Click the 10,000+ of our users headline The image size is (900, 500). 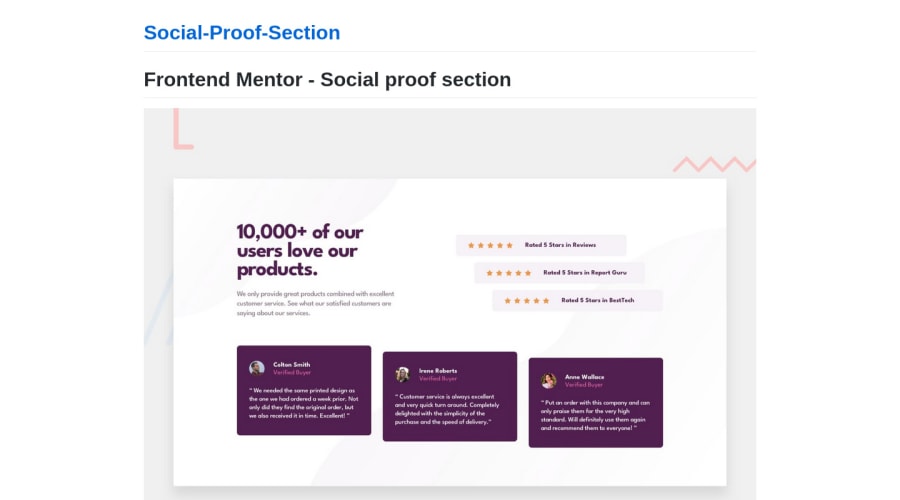click(x=300, y=250)
